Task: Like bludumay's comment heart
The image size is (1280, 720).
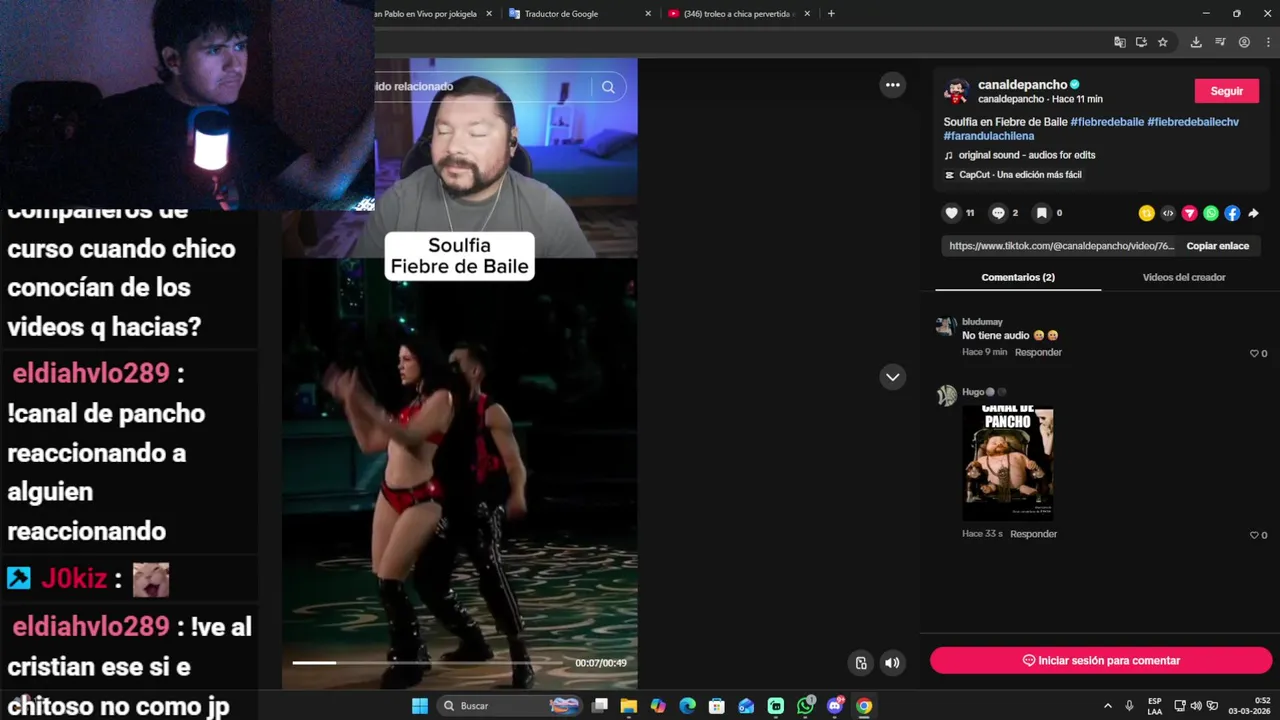Action: click(1254, 353)
